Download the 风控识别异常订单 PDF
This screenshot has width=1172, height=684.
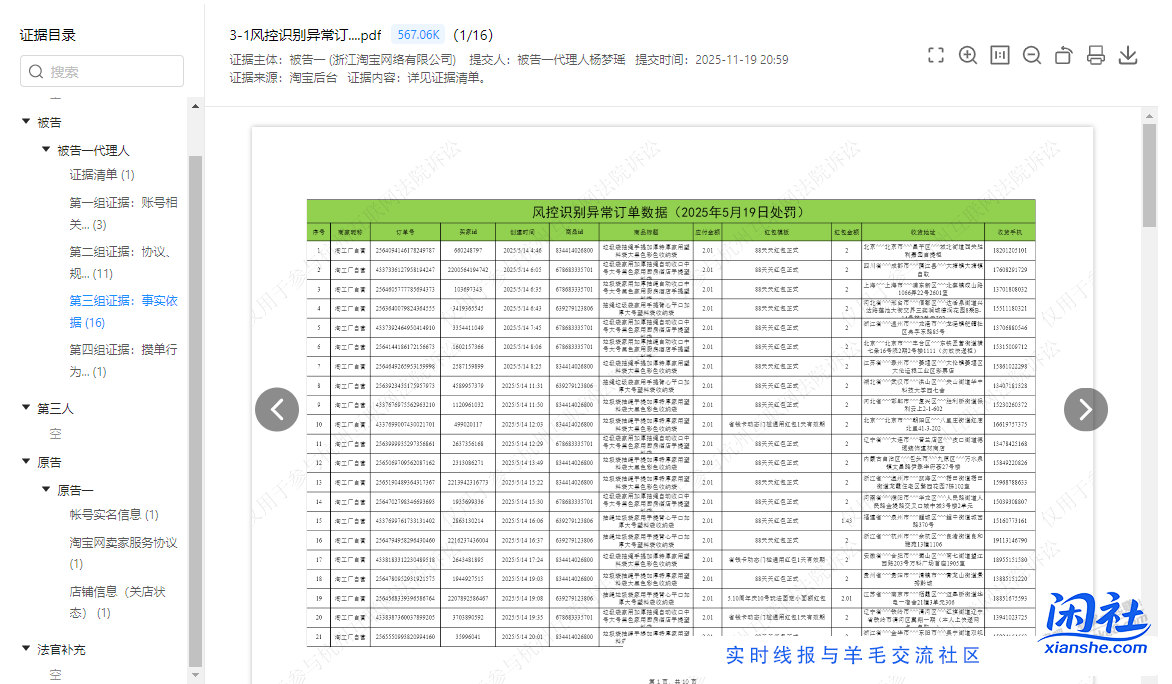1128,55
